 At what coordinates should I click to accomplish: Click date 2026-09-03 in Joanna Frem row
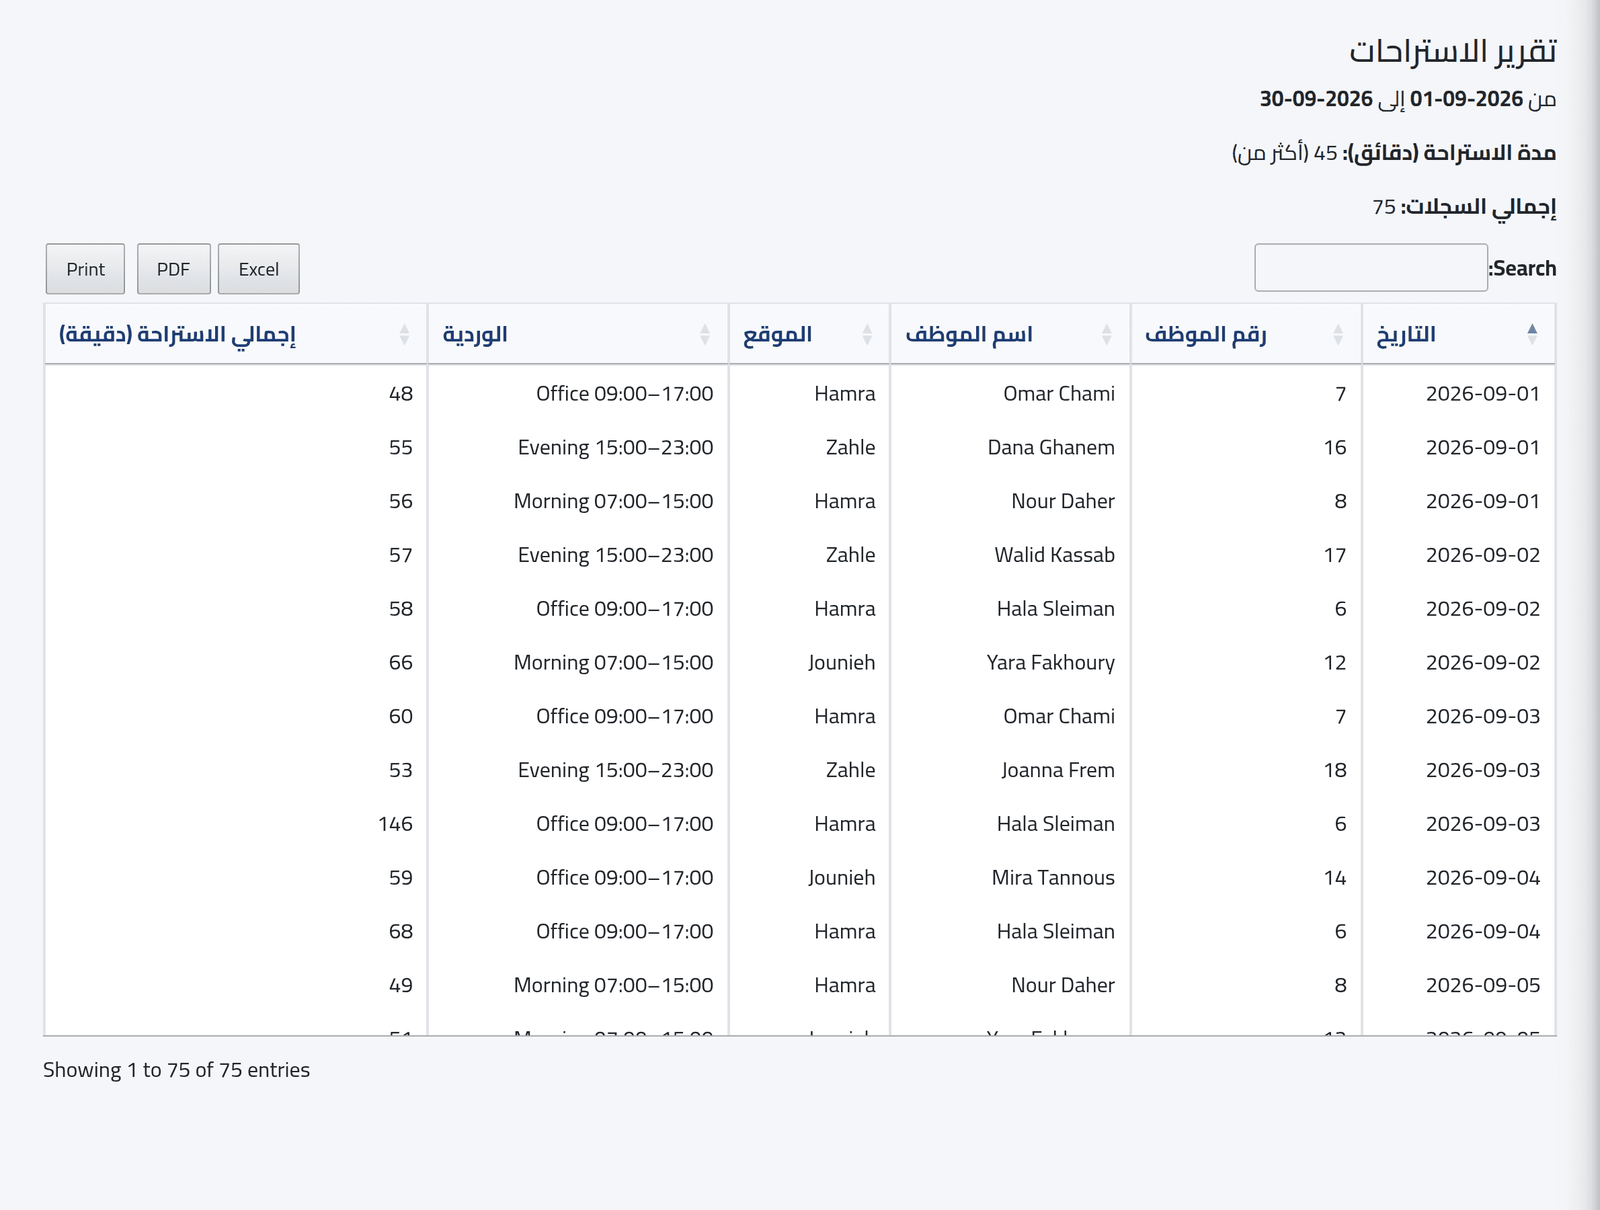[1483, 770]
